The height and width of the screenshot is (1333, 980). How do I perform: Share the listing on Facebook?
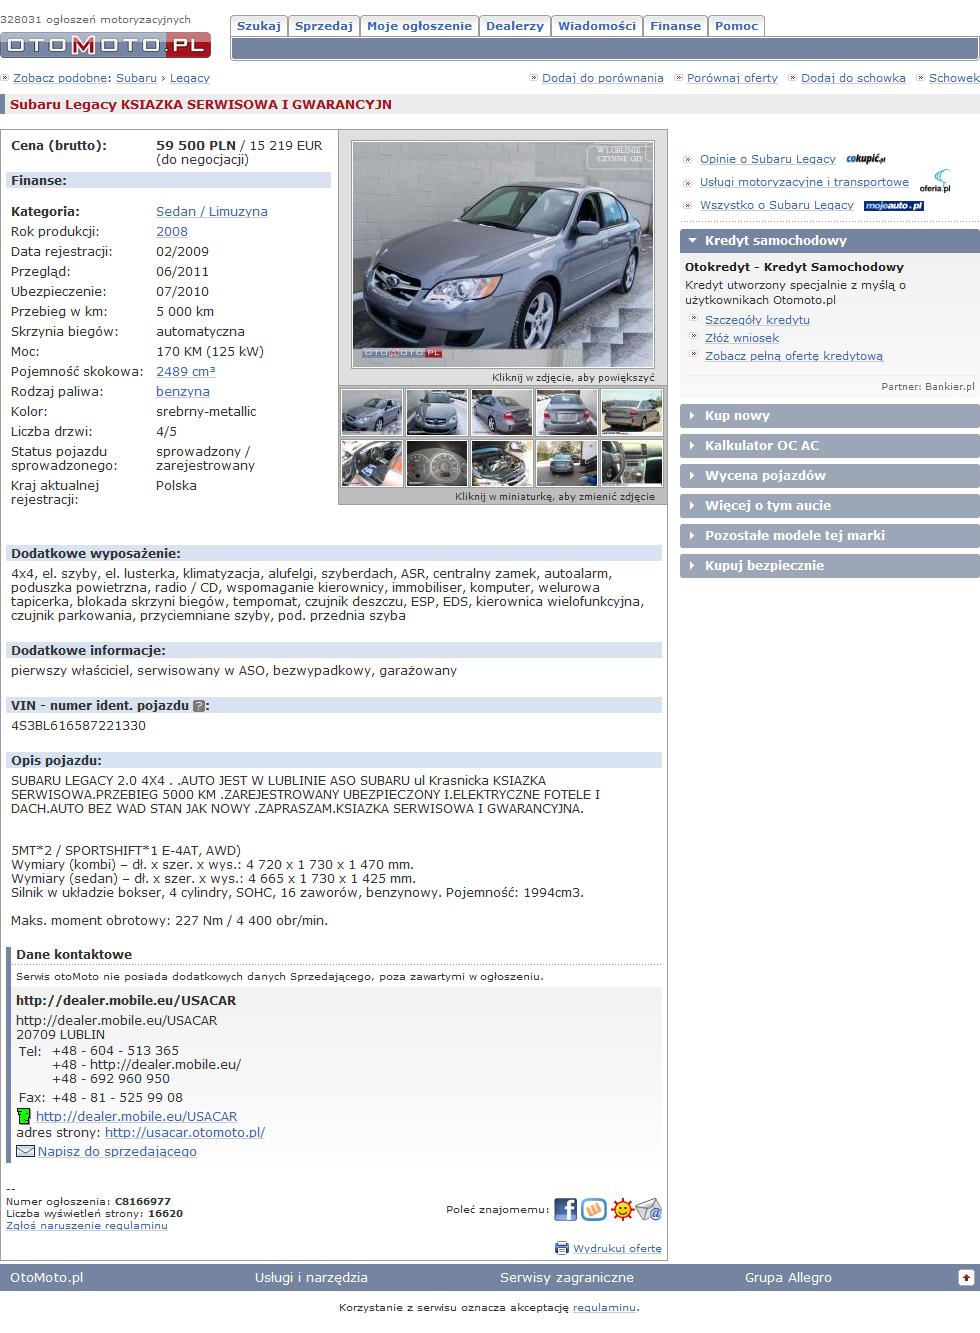point(566,1210)
